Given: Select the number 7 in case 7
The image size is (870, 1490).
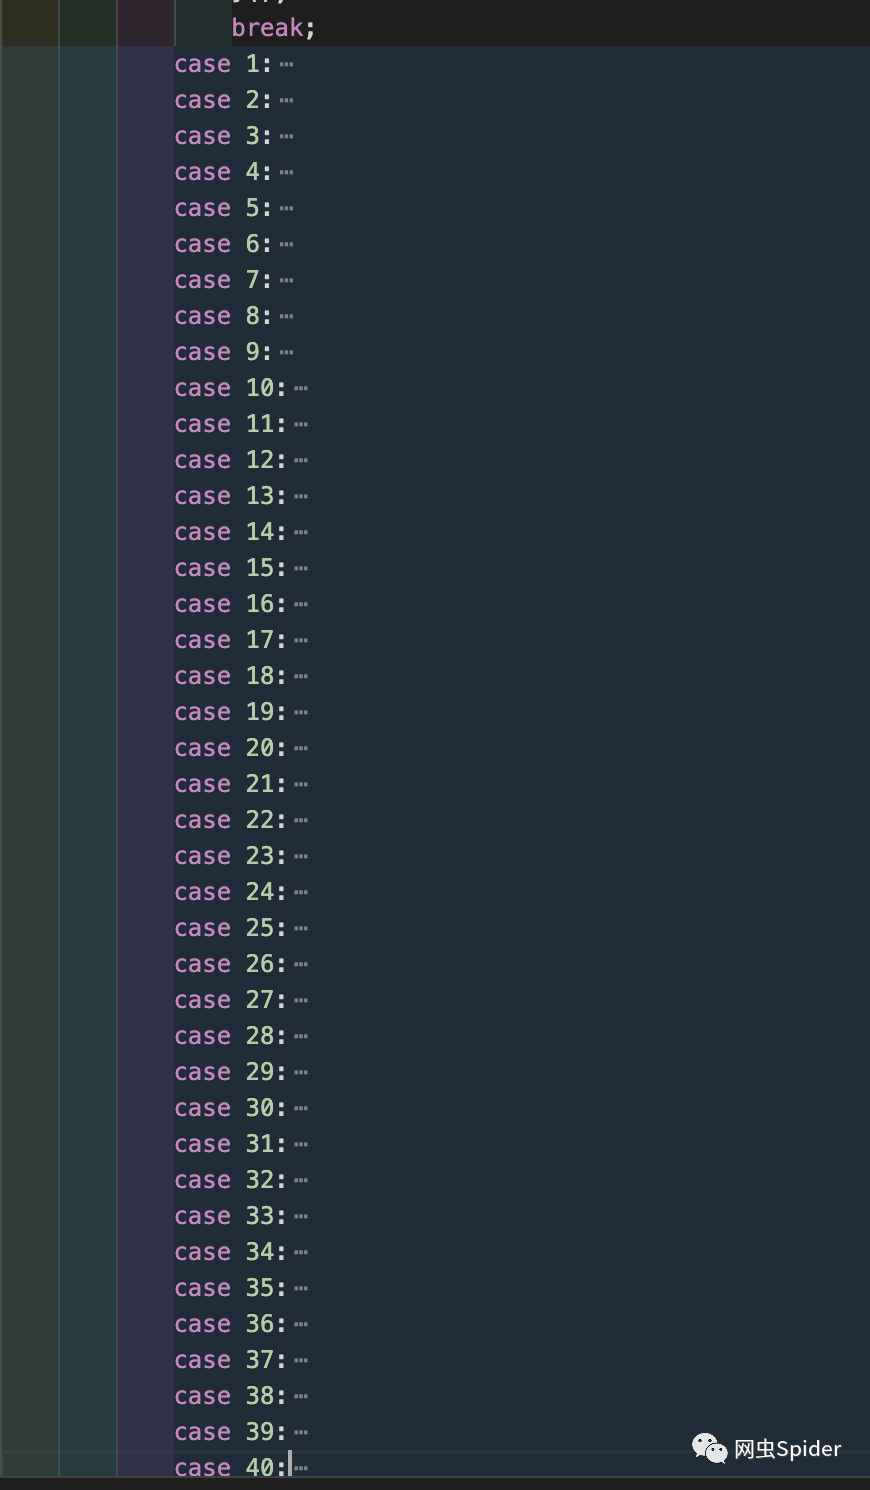Looking at the screenshot, I should pos(253,280).
